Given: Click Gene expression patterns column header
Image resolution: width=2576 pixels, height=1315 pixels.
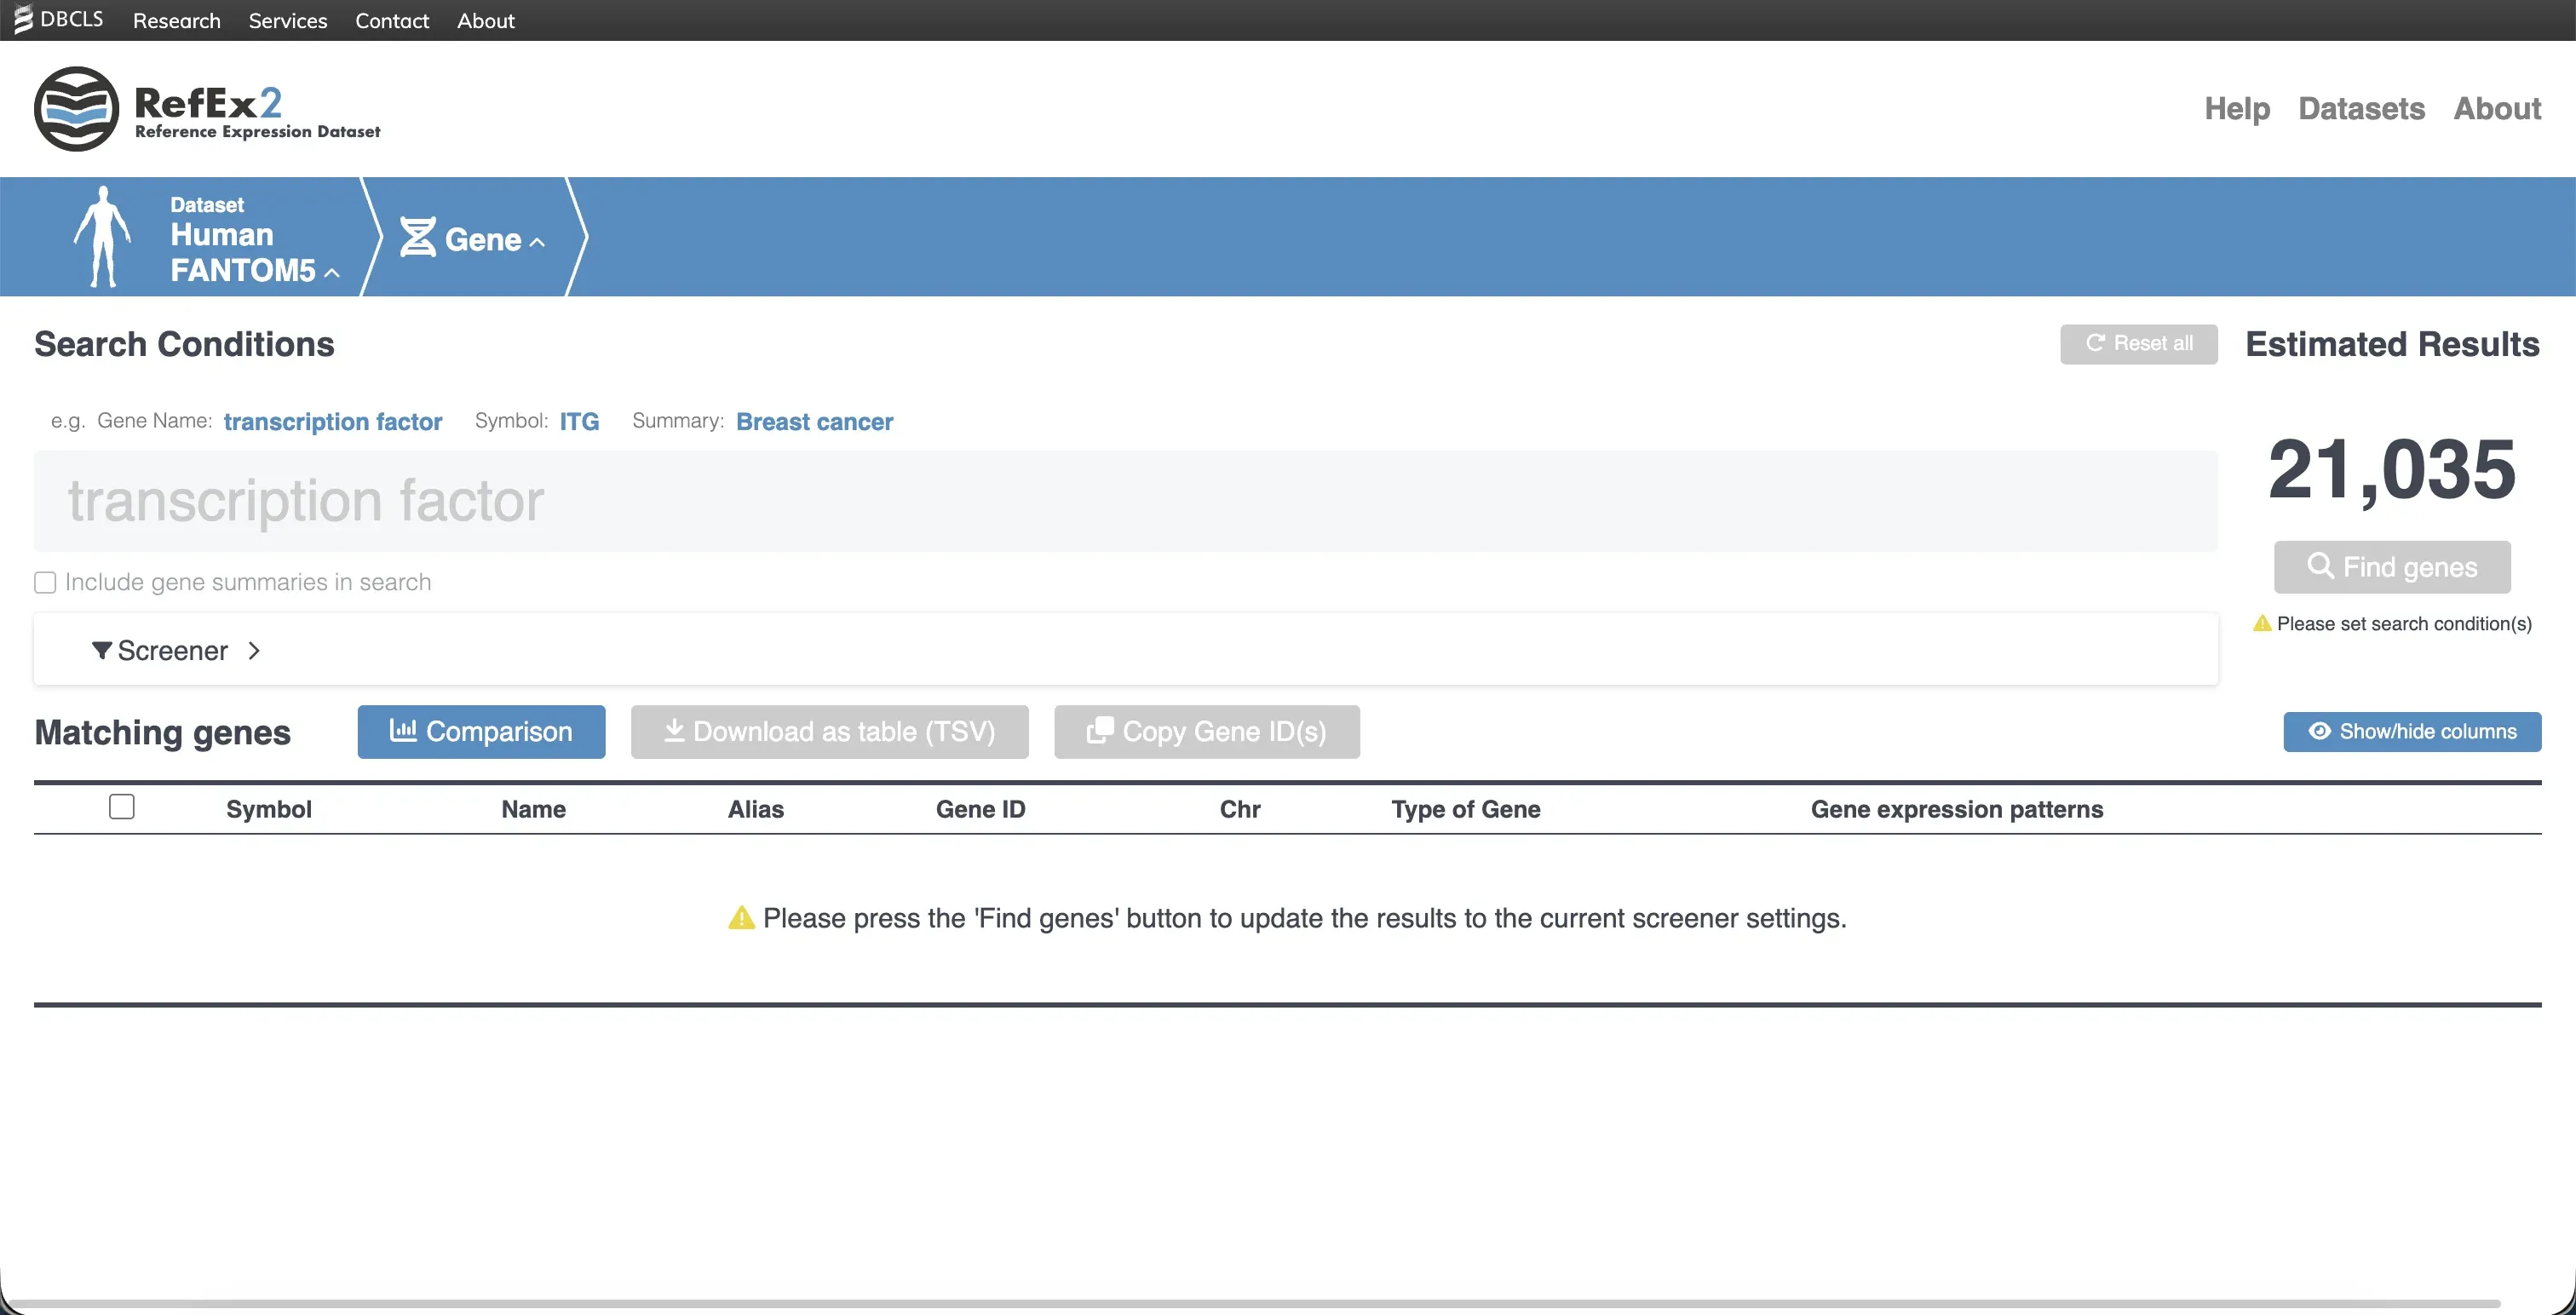Looking at the screenshot, I should 1957,809.
